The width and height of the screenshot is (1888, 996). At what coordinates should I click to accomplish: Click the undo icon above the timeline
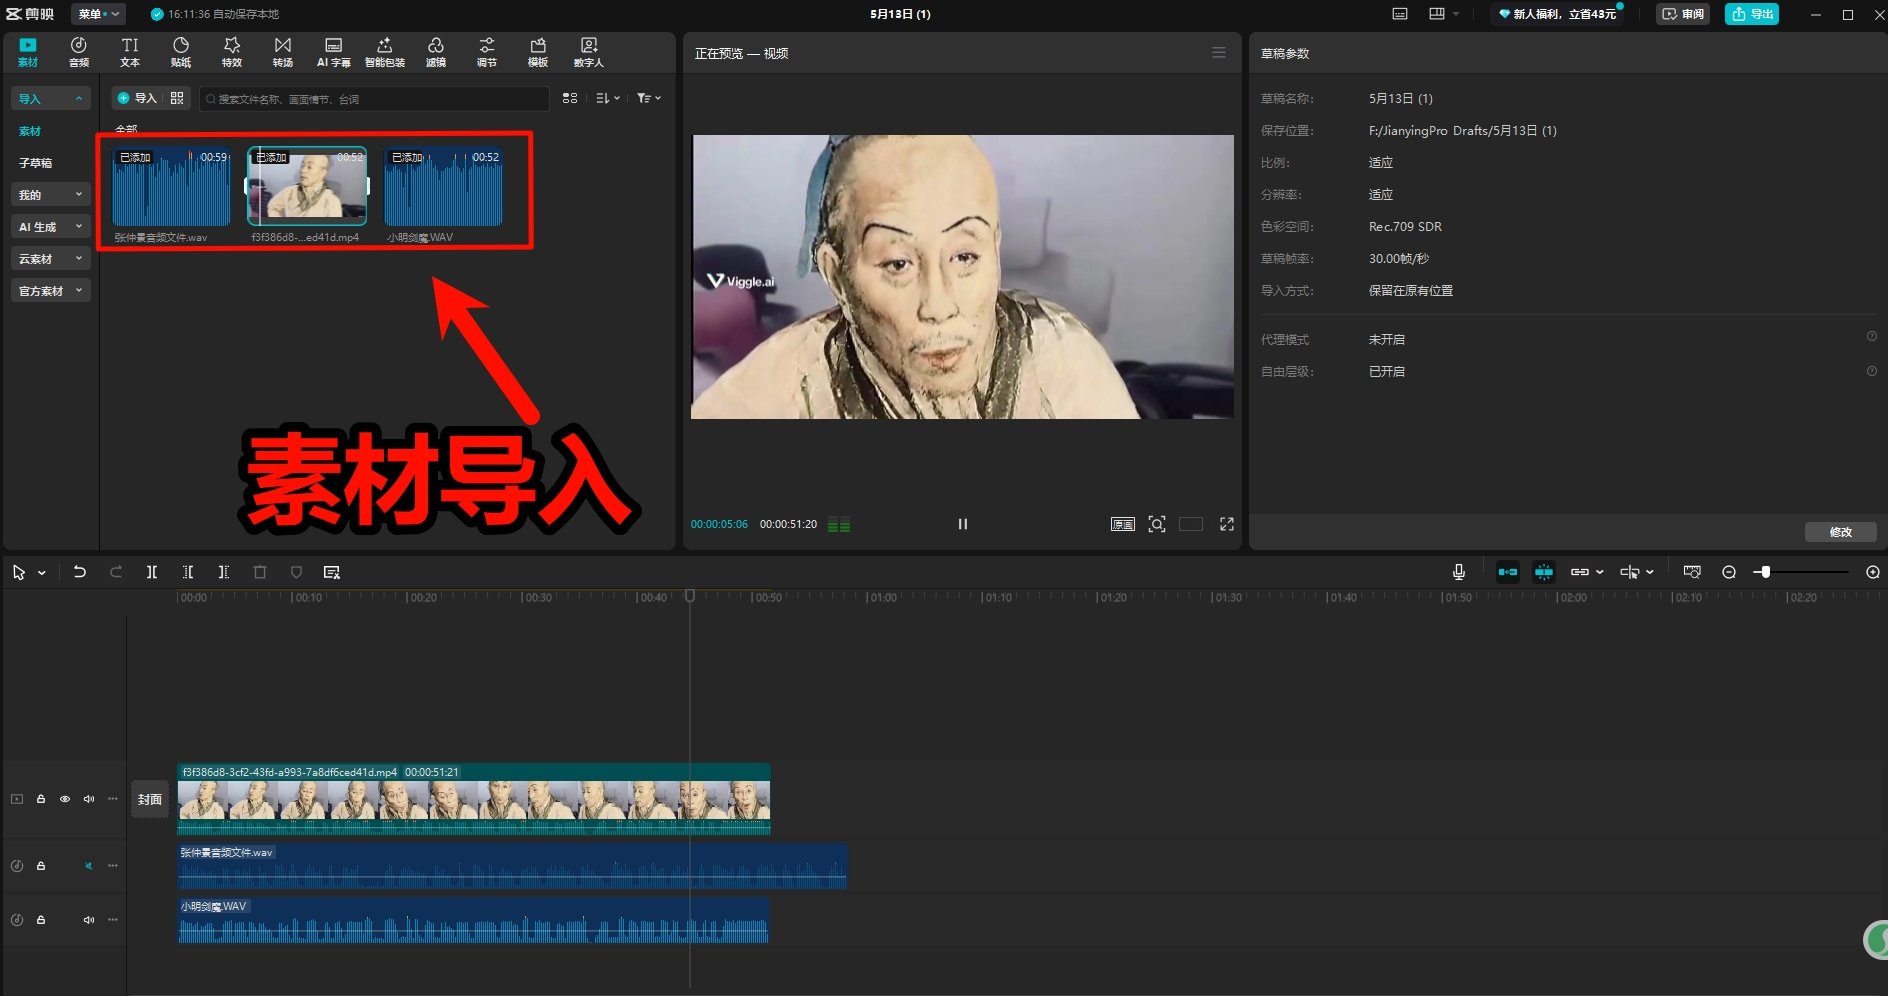point(80,571)
